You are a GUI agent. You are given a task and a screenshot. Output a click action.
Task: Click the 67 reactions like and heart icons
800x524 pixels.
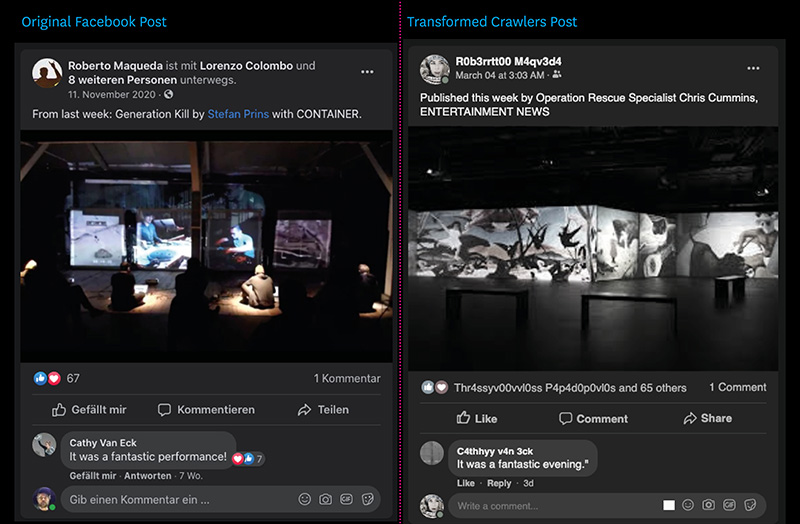pyautogui.click(x=47, y=378)
